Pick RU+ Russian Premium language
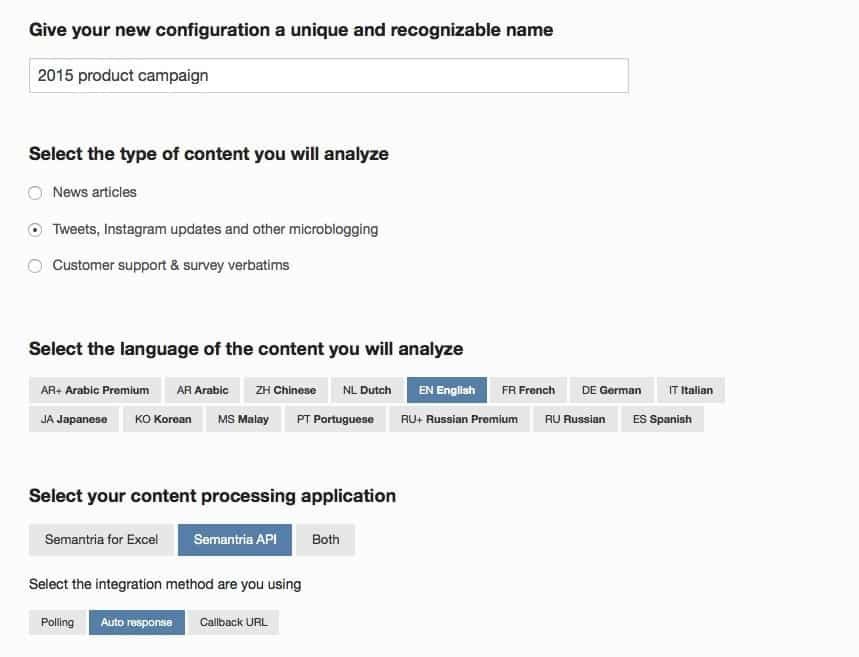 pos(459,419)
